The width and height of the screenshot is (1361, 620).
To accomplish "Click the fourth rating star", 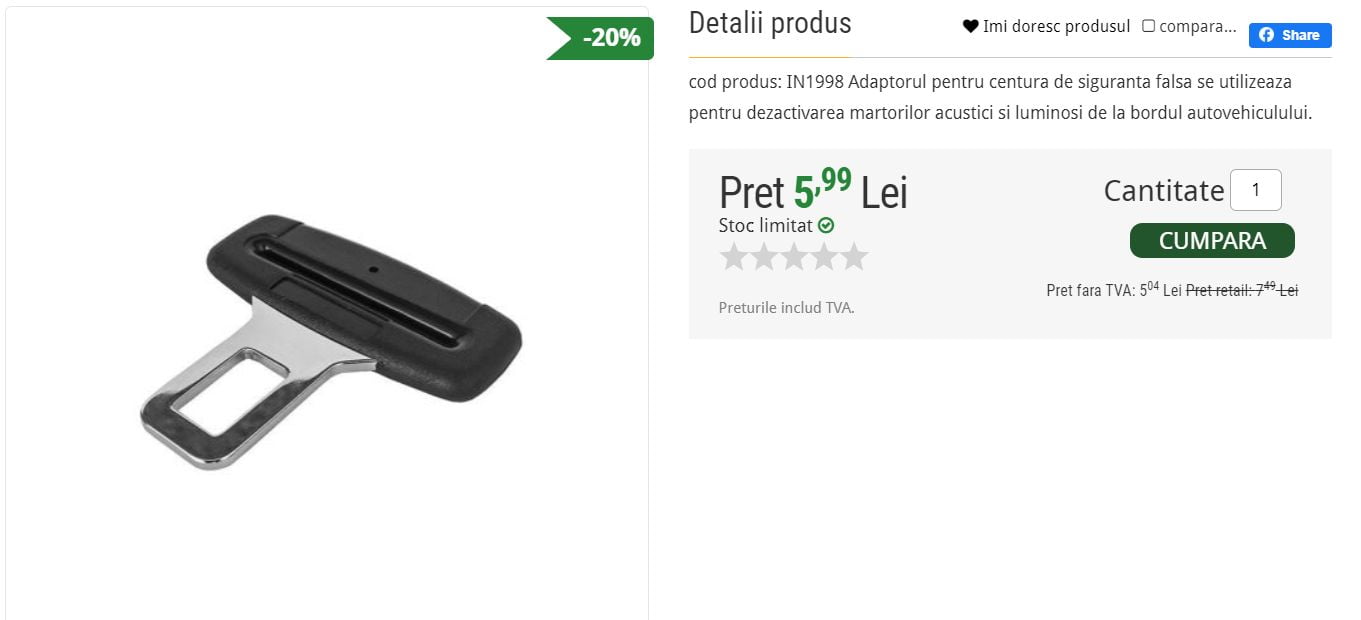I will tap(825, 257).
